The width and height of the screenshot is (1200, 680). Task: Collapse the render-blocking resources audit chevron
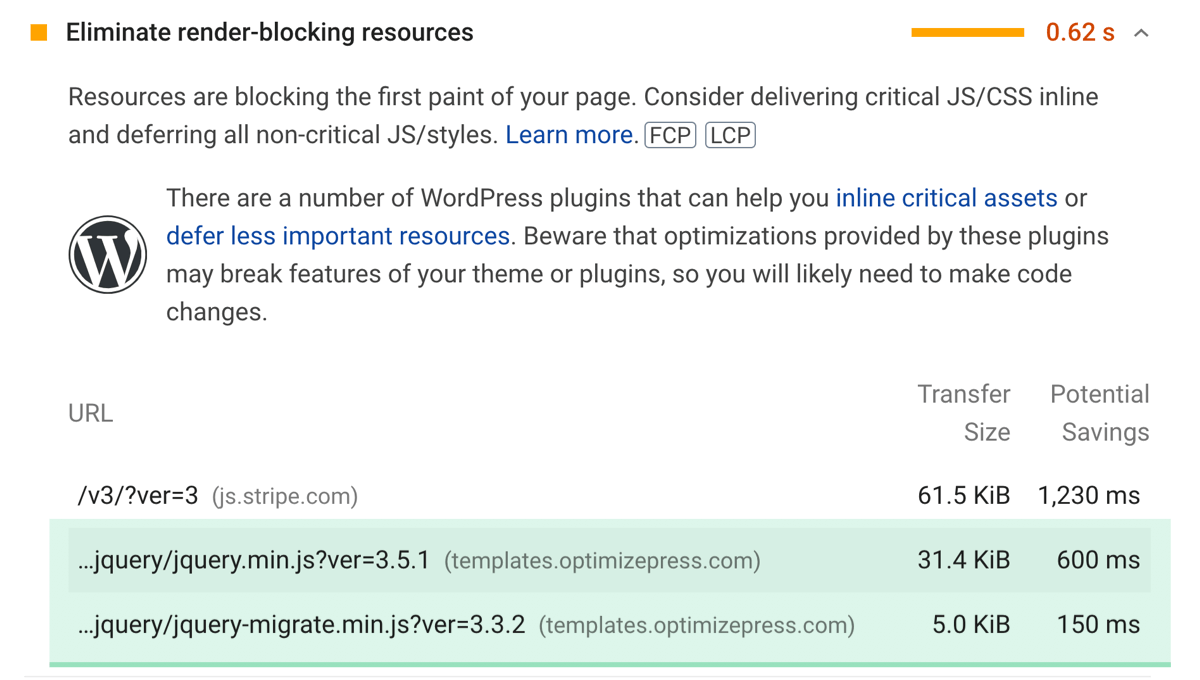coord(1141,33)
